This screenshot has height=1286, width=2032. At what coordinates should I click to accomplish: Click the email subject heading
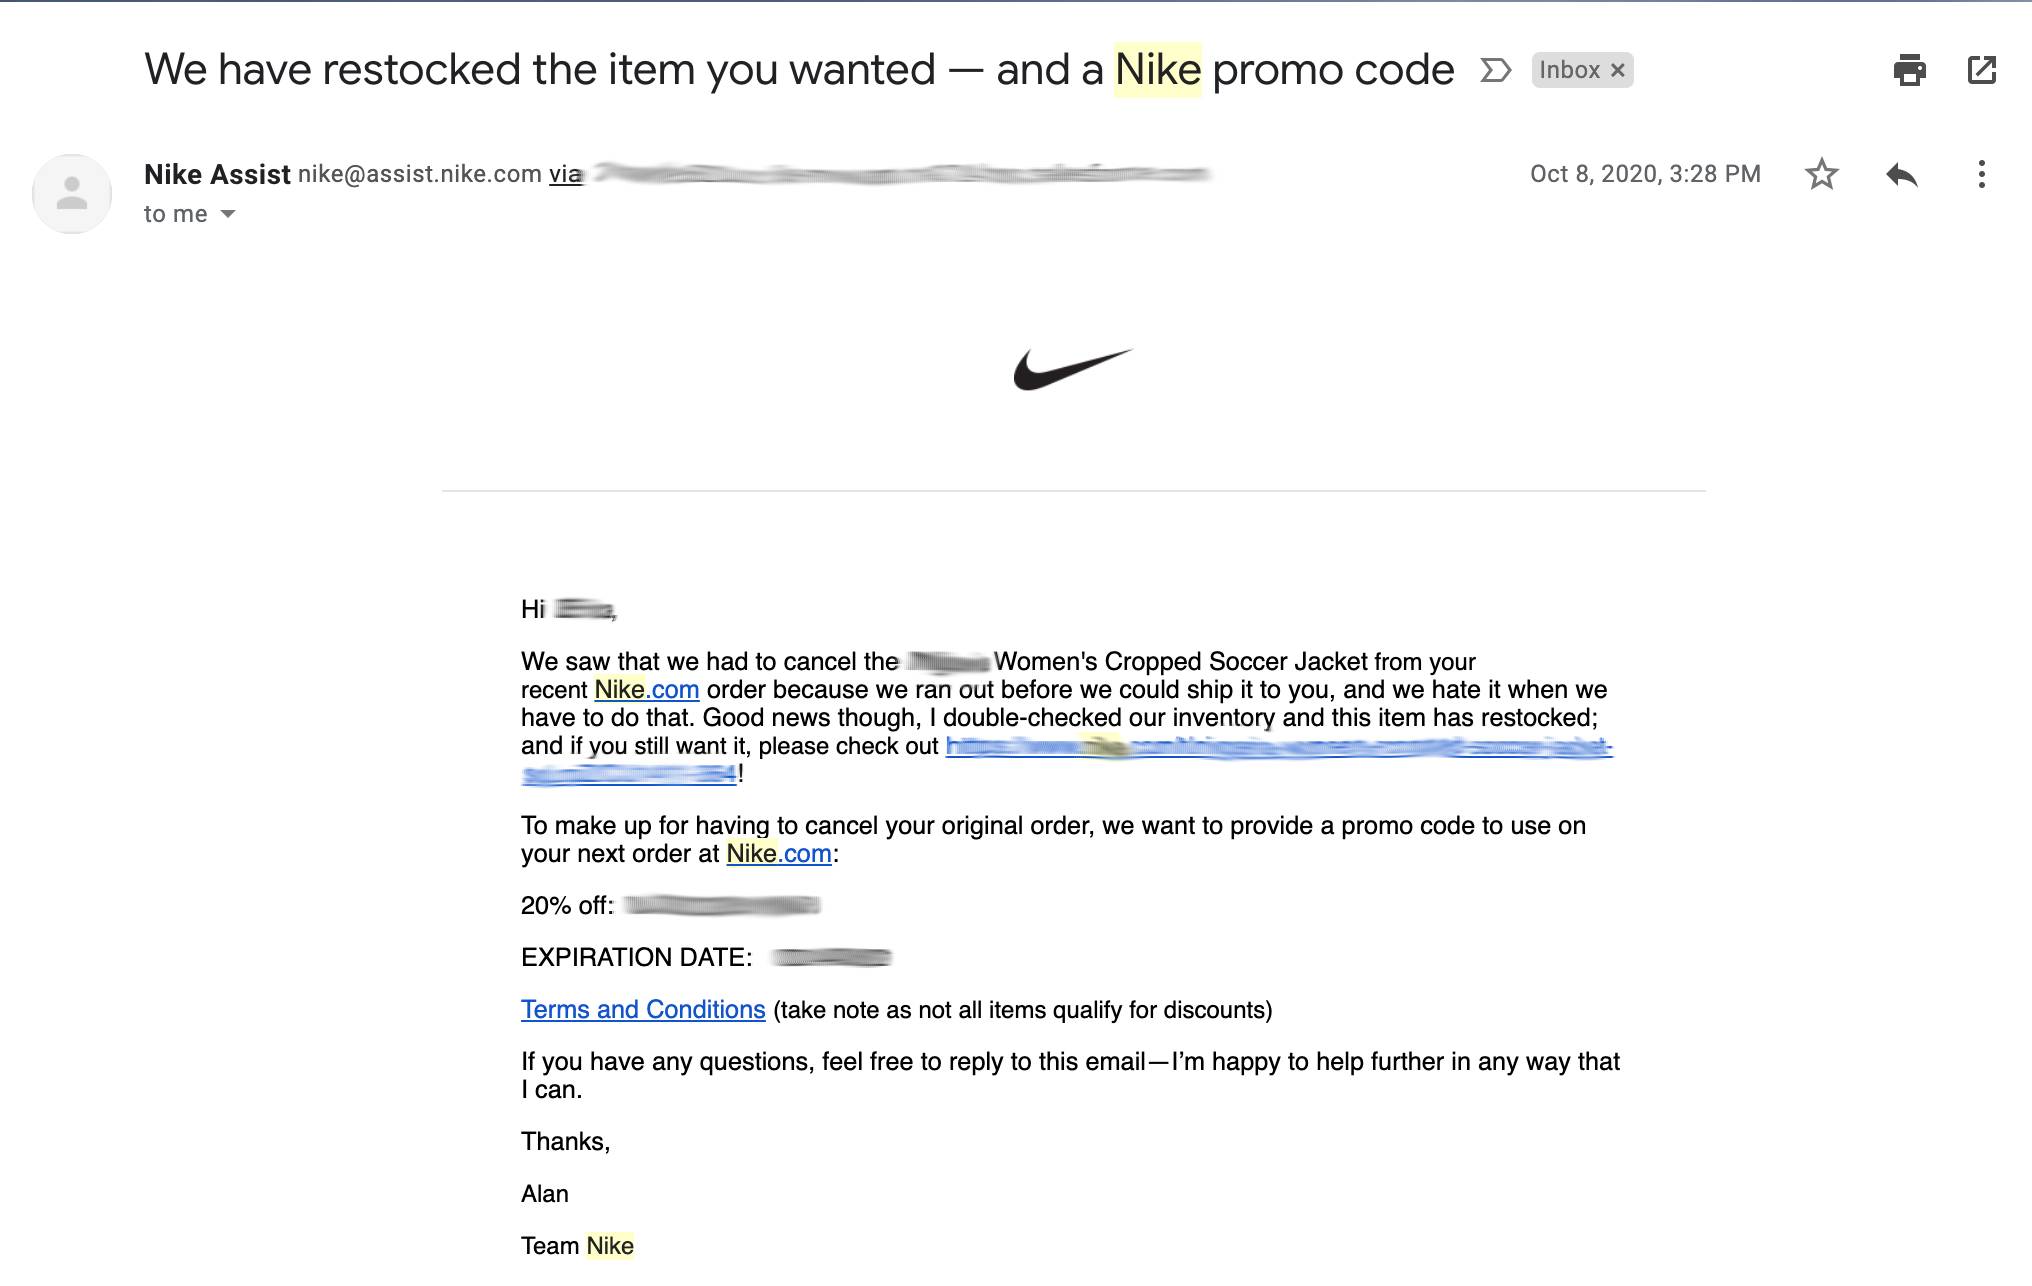point(798,70)
